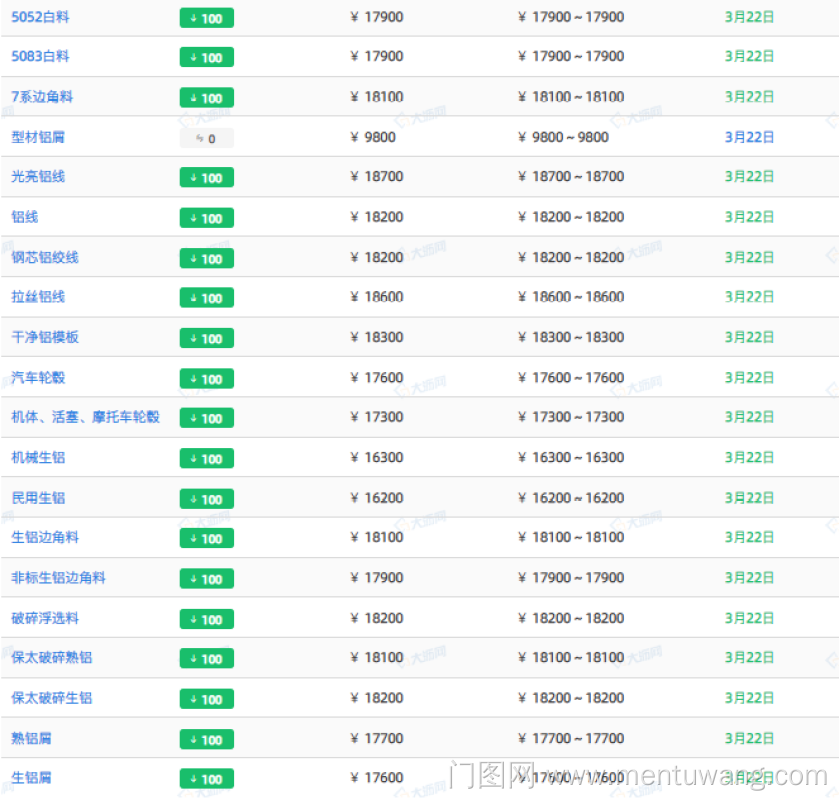Open the 机体、活塞、摩托车轮毂 link
The width and height of the screenshot is (839, 800).
pyautogui.click(x=85, y=417)
